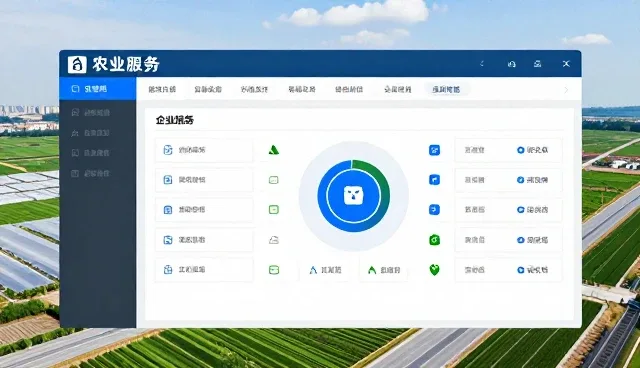The height and width of the screenshot is (368, 640).
Task: Open the fourth service card on the left
Action: [x=204, y=240]
